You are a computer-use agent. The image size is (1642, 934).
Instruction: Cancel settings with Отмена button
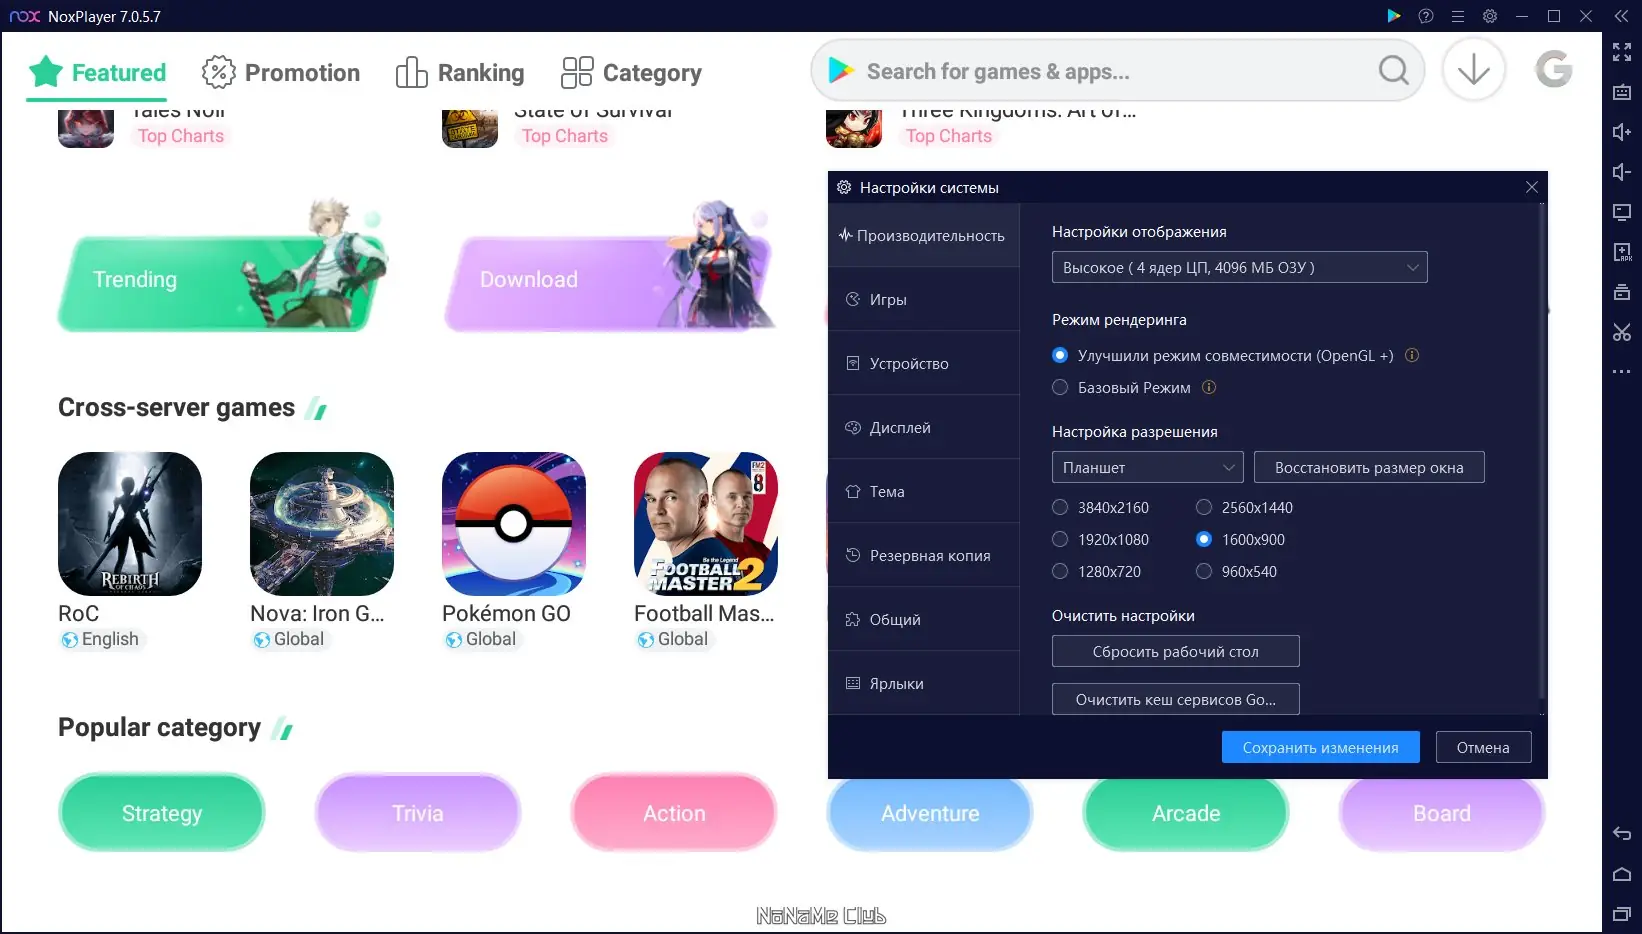1483,747
